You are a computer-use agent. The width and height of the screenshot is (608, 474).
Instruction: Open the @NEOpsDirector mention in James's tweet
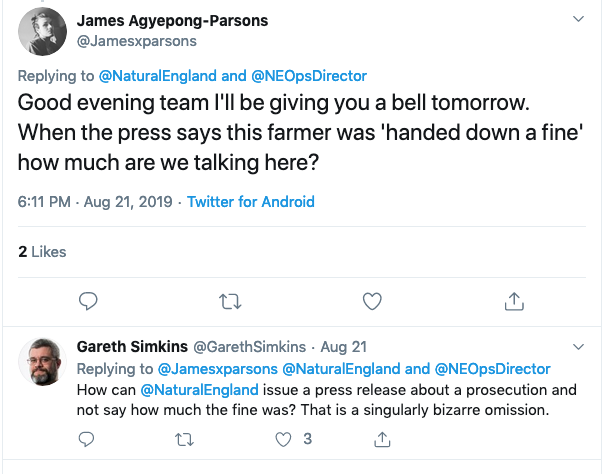tap(311, 75)
